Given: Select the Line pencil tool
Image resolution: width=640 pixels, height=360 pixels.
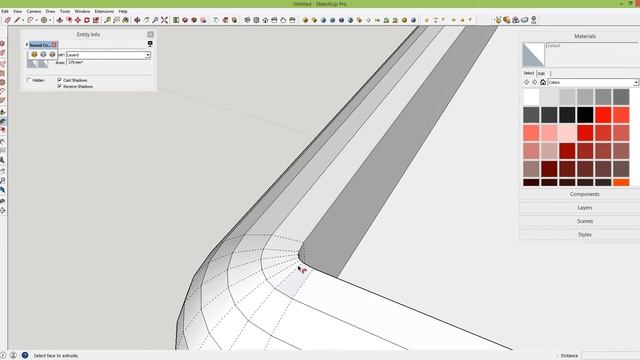Looking at the screenshot, I should click(x=17, y=20).
